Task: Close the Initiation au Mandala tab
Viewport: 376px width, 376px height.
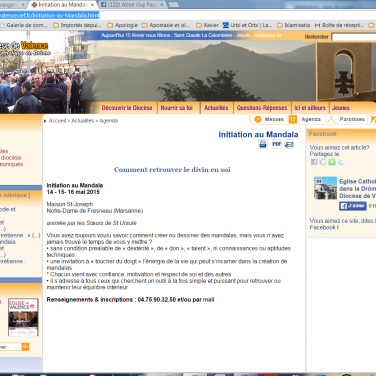Action: click(x=92, y=5)
